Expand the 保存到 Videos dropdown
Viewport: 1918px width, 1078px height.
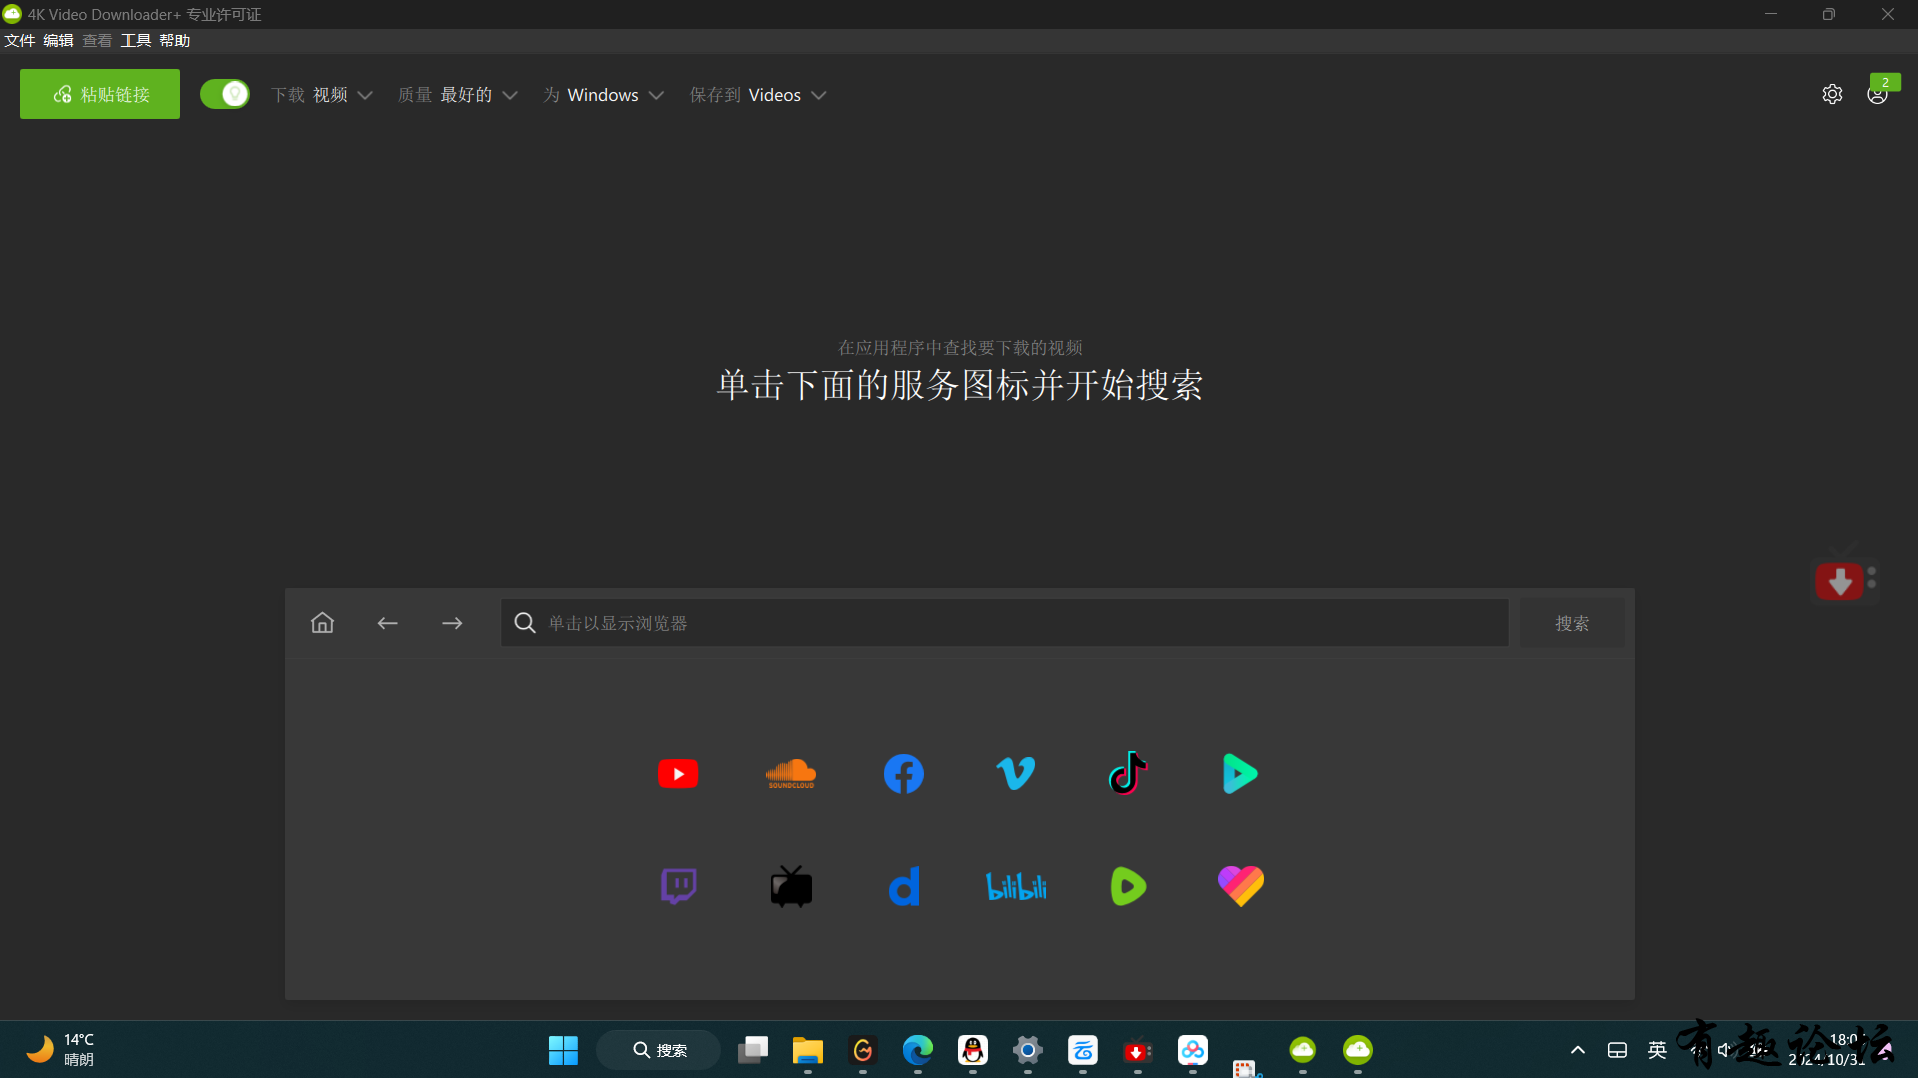pyautogui.click(x=758, y=95)
